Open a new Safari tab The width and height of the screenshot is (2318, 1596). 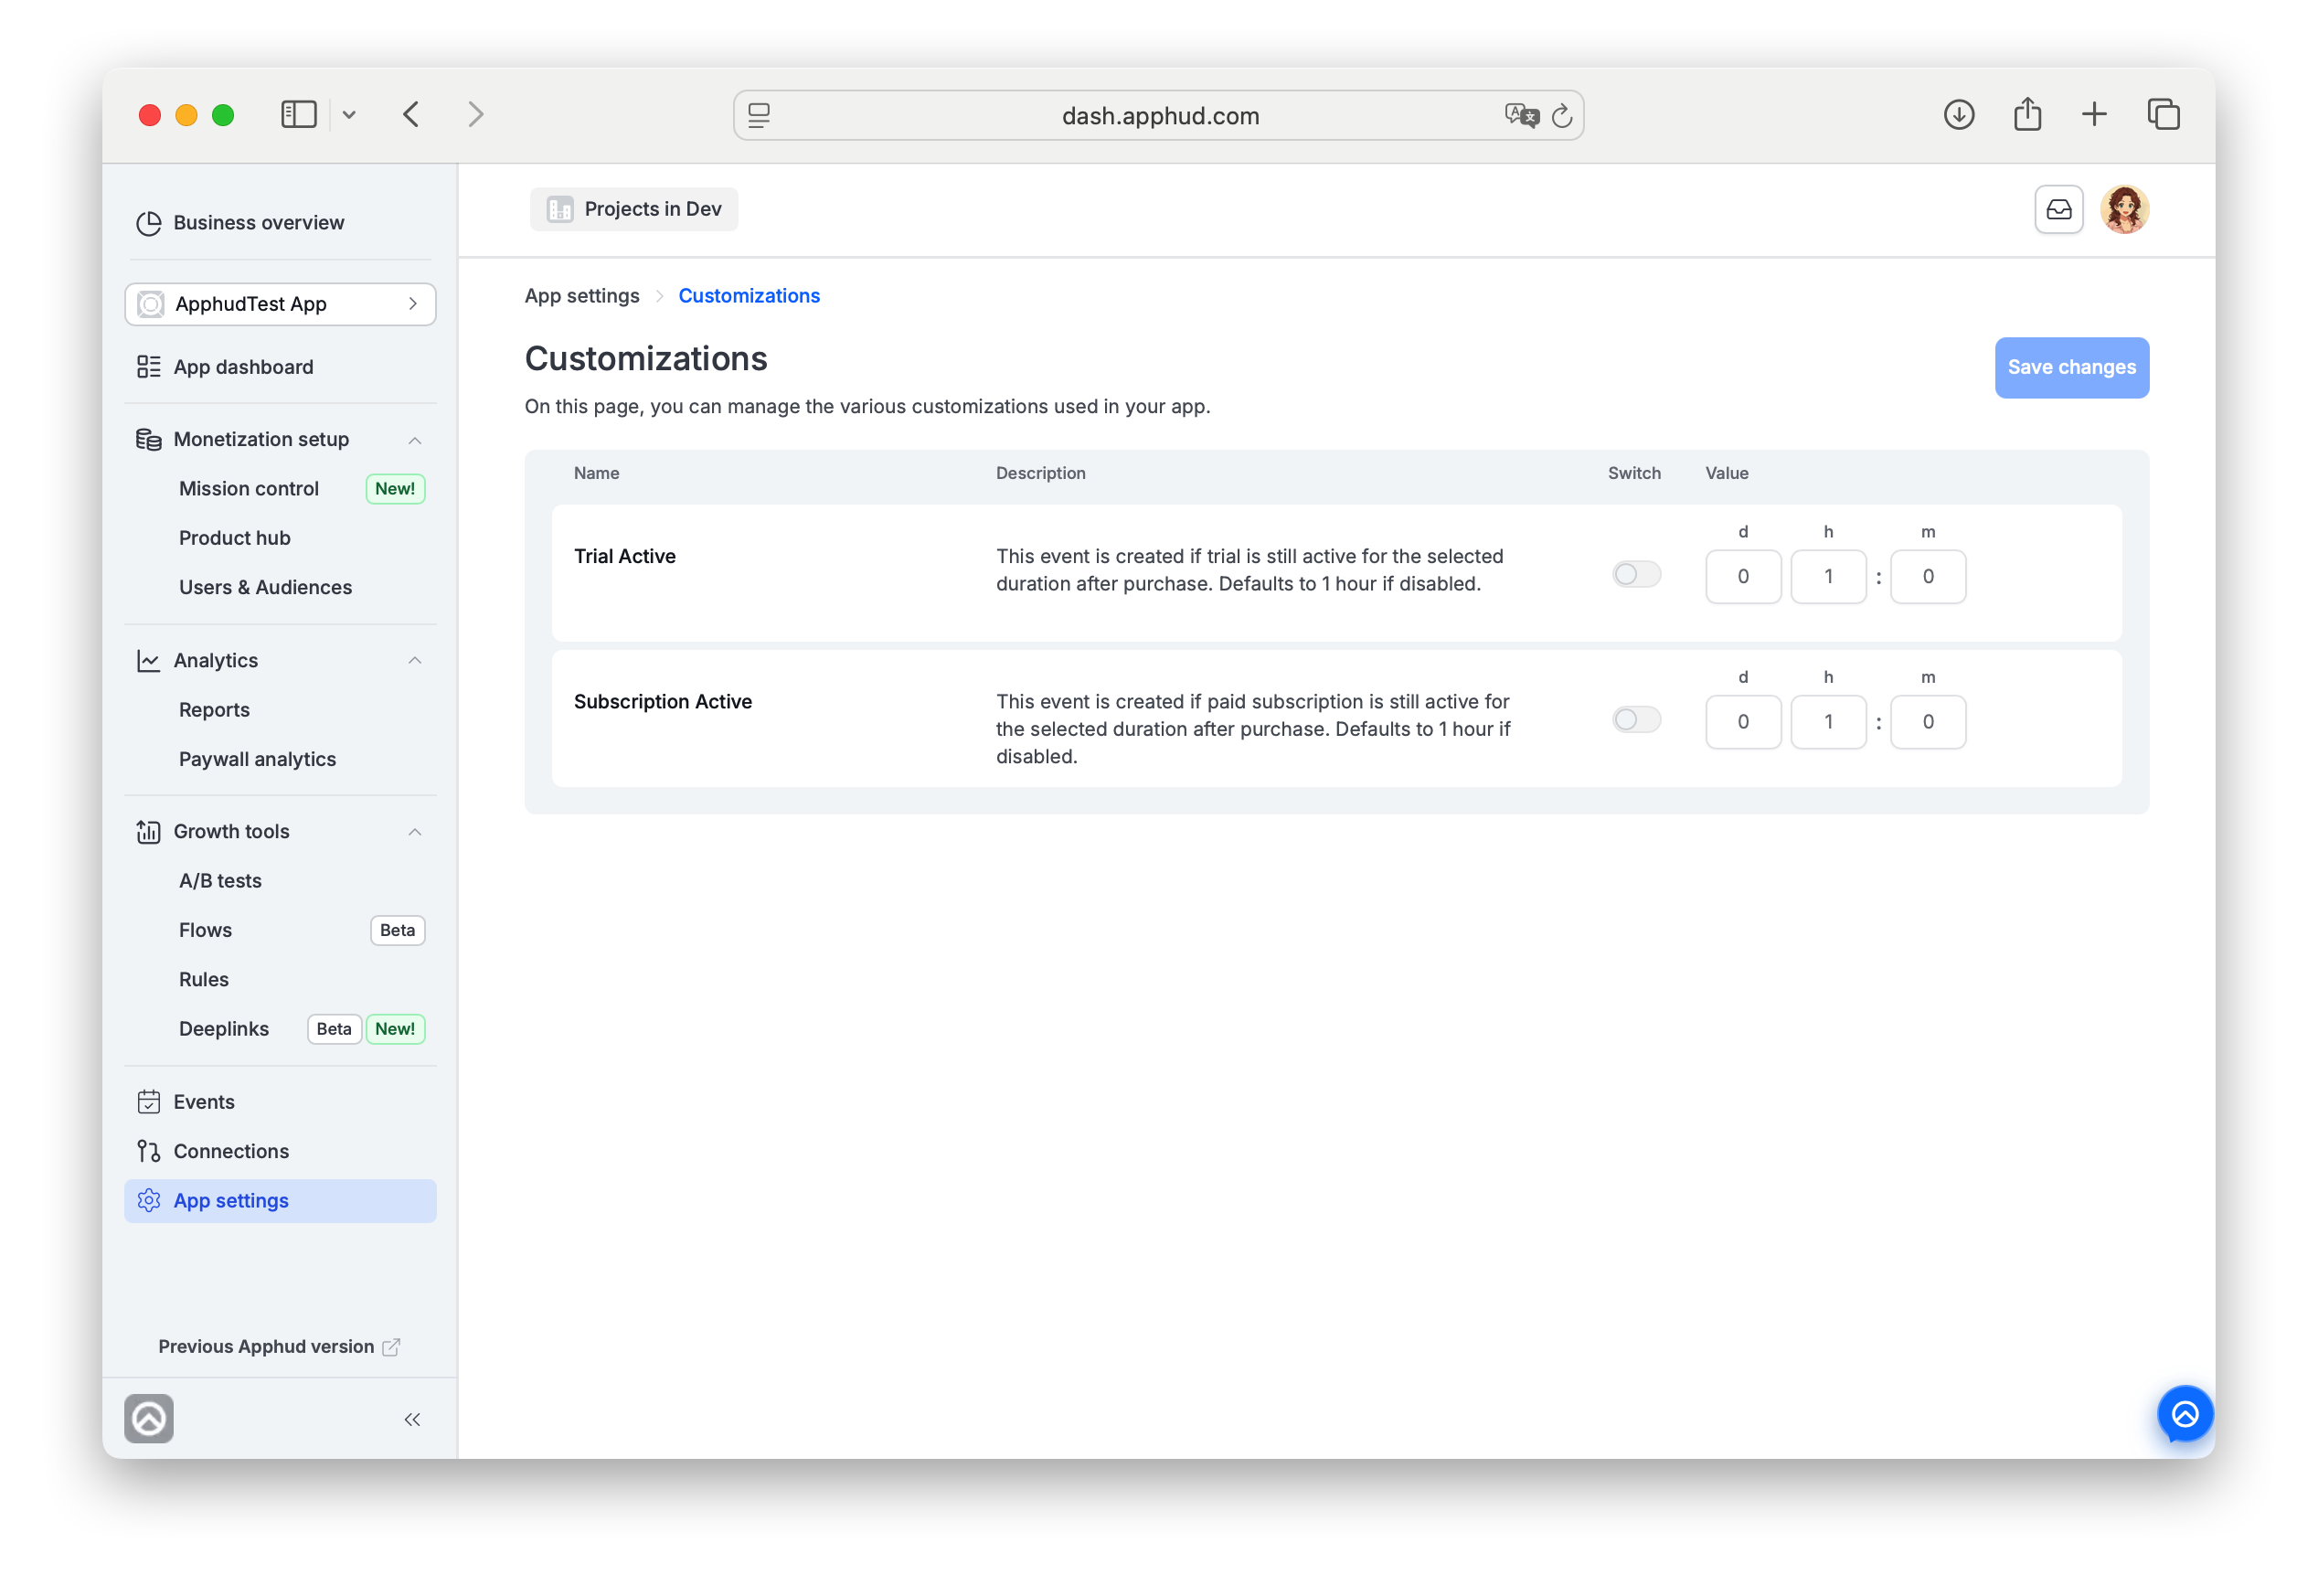[x=2093, y=114]
